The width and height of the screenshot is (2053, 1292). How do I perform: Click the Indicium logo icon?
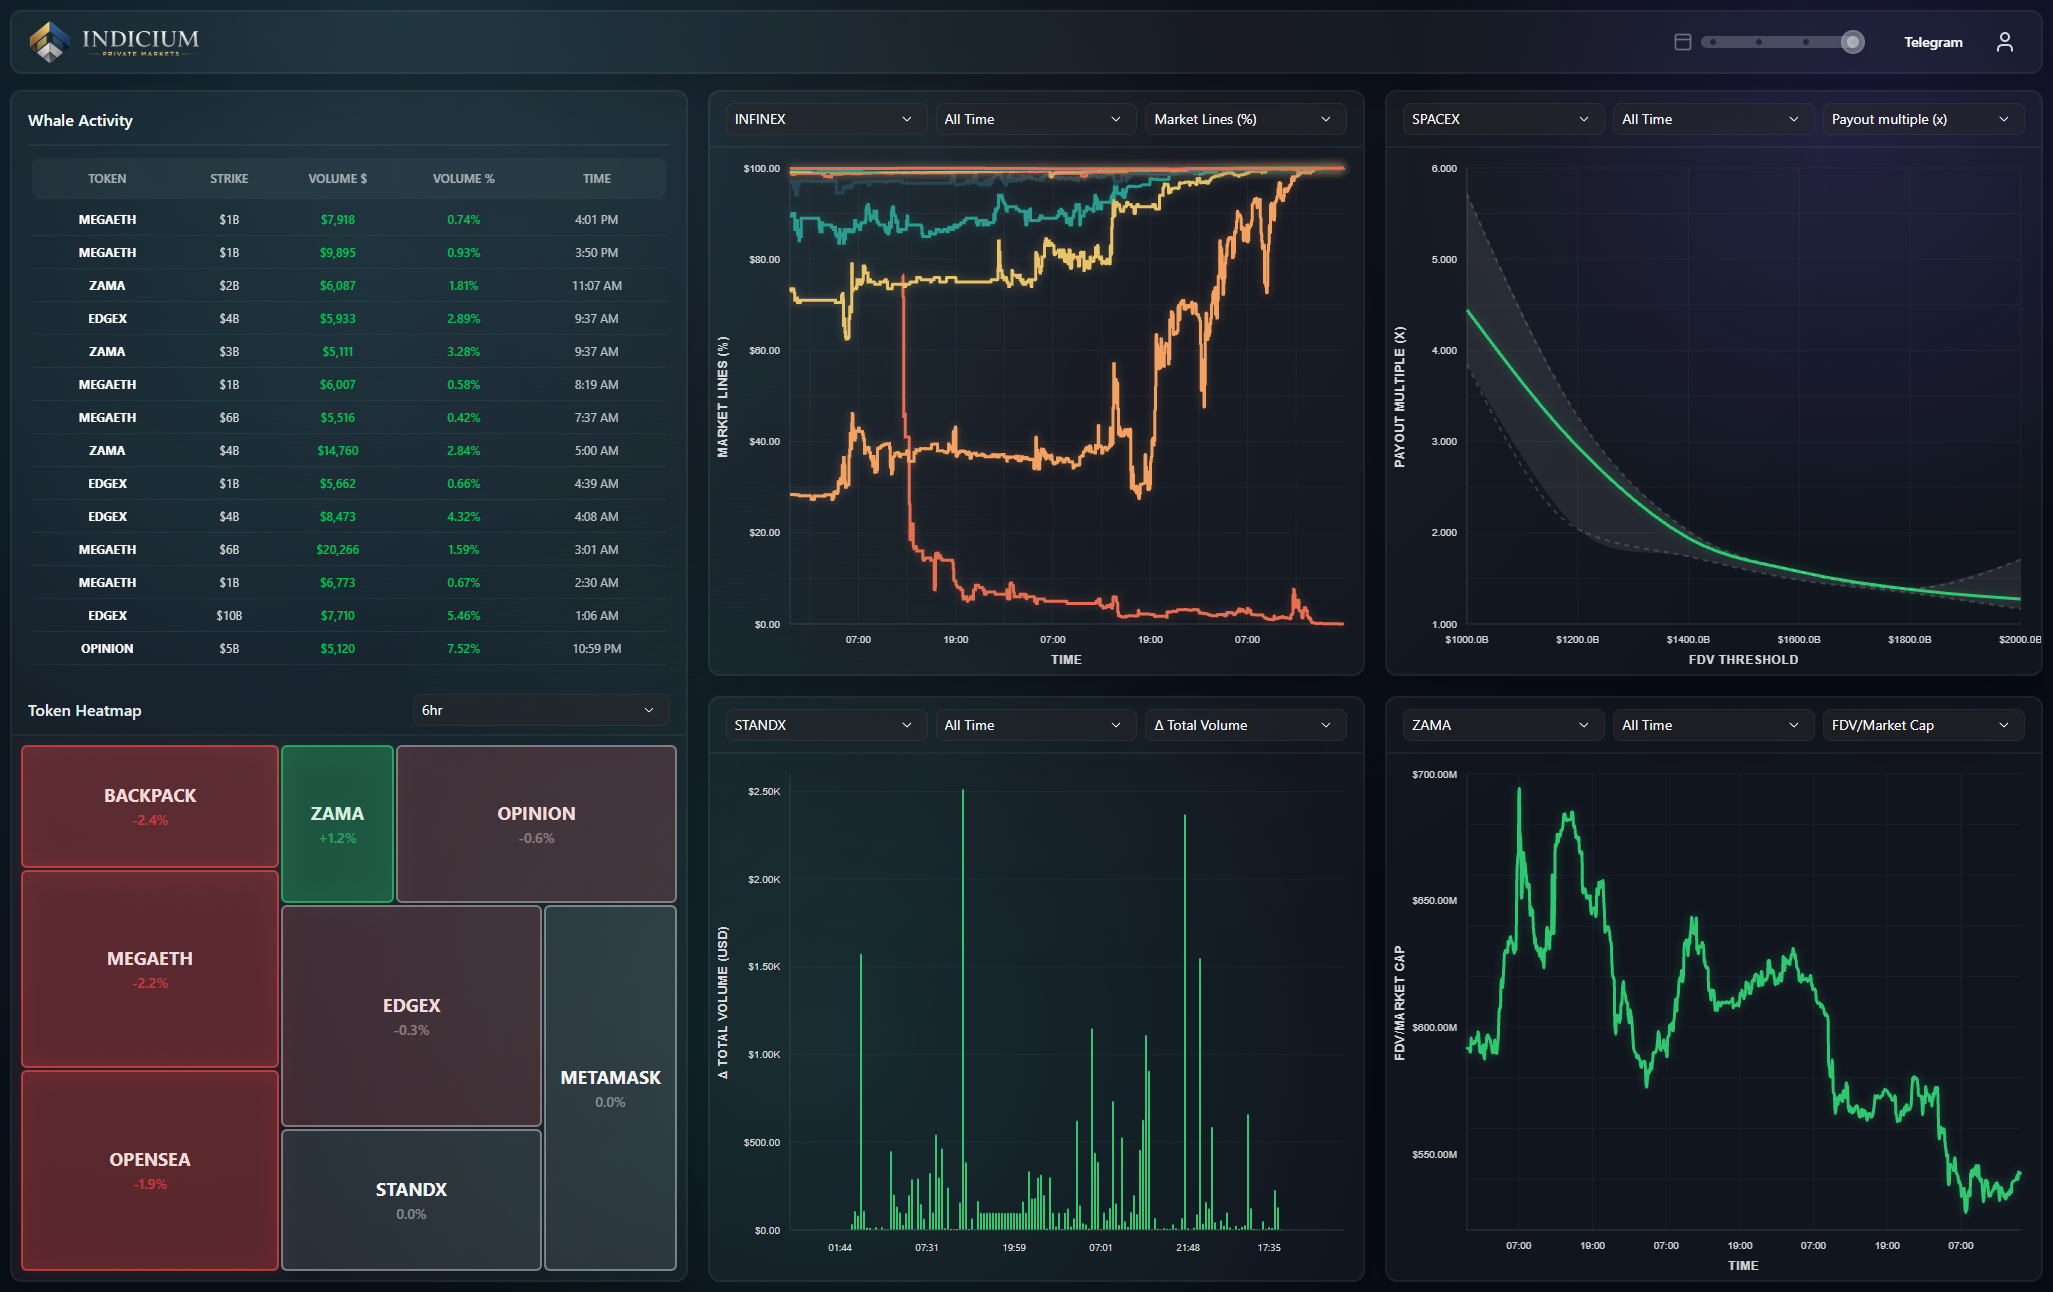(x=49, y=41)
